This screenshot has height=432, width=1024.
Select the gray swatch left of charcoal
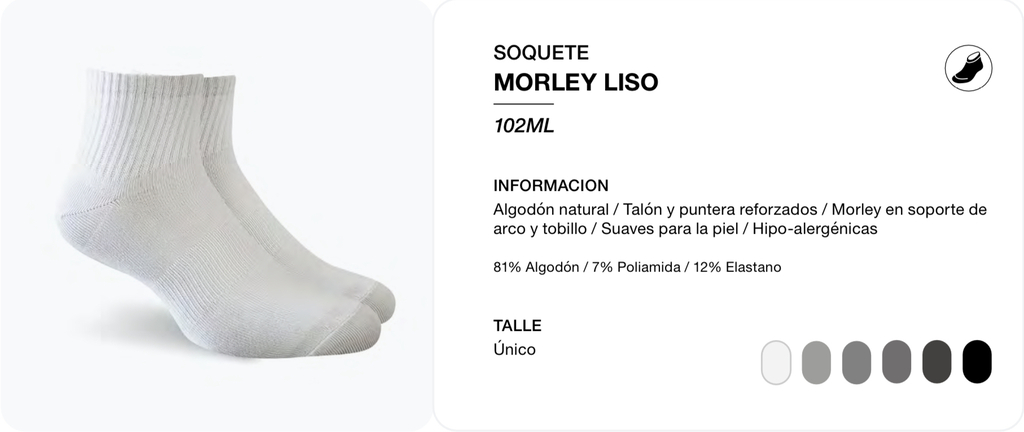[x=896, y=362]
